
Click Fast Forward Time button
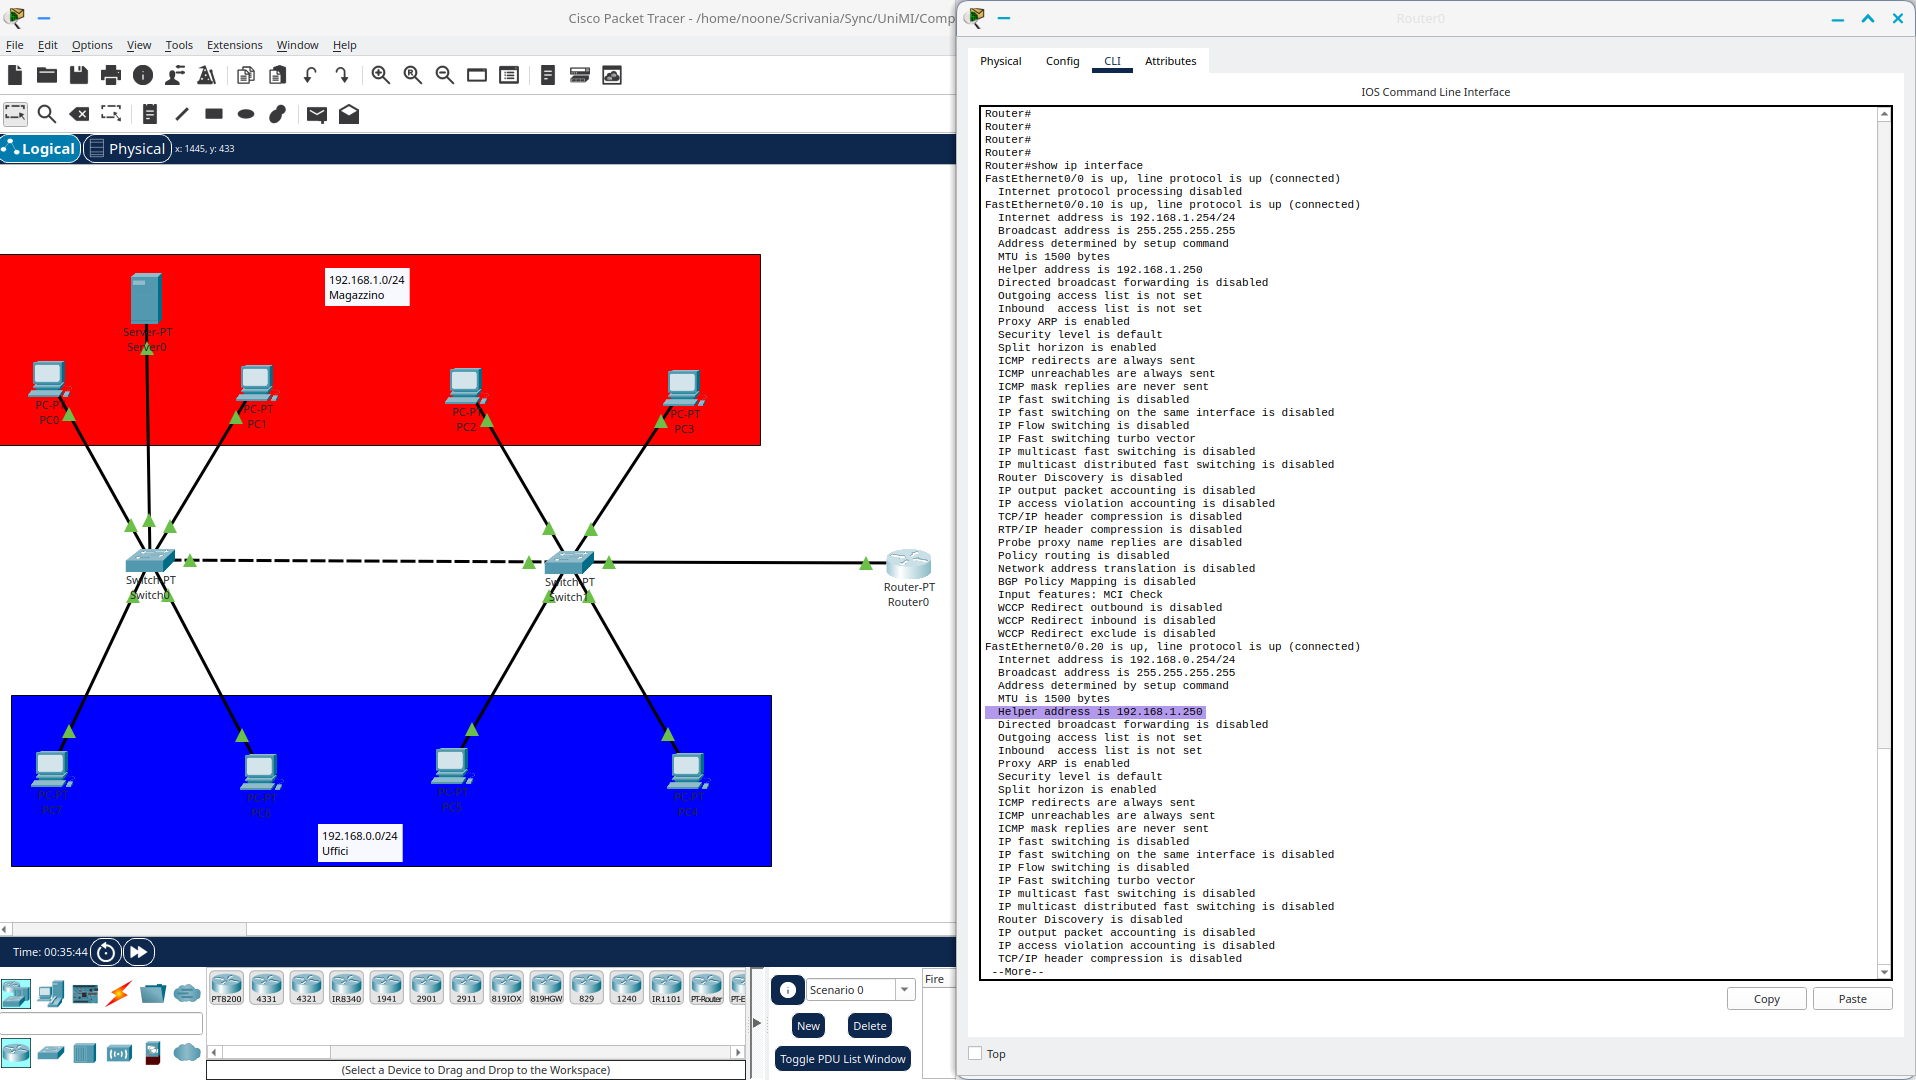139,952
